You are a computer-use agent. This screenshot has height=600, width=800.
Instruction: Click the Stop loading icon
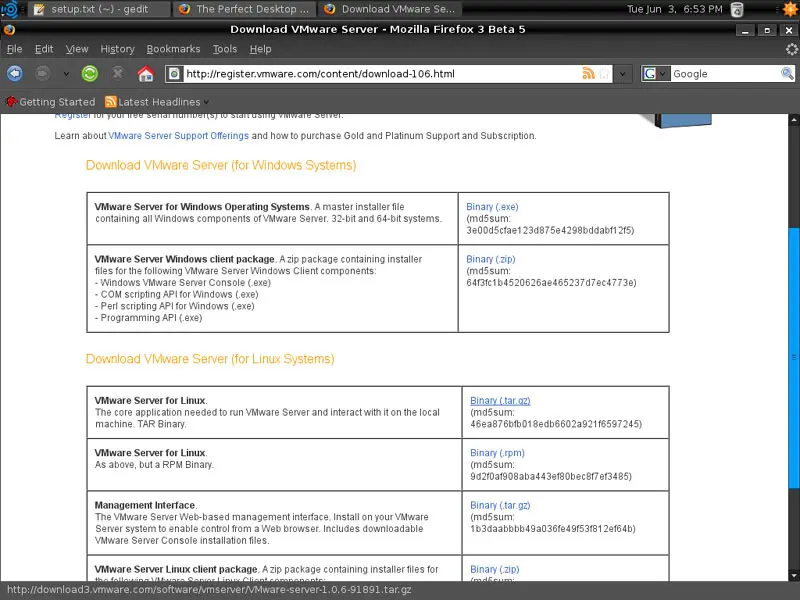118,73
